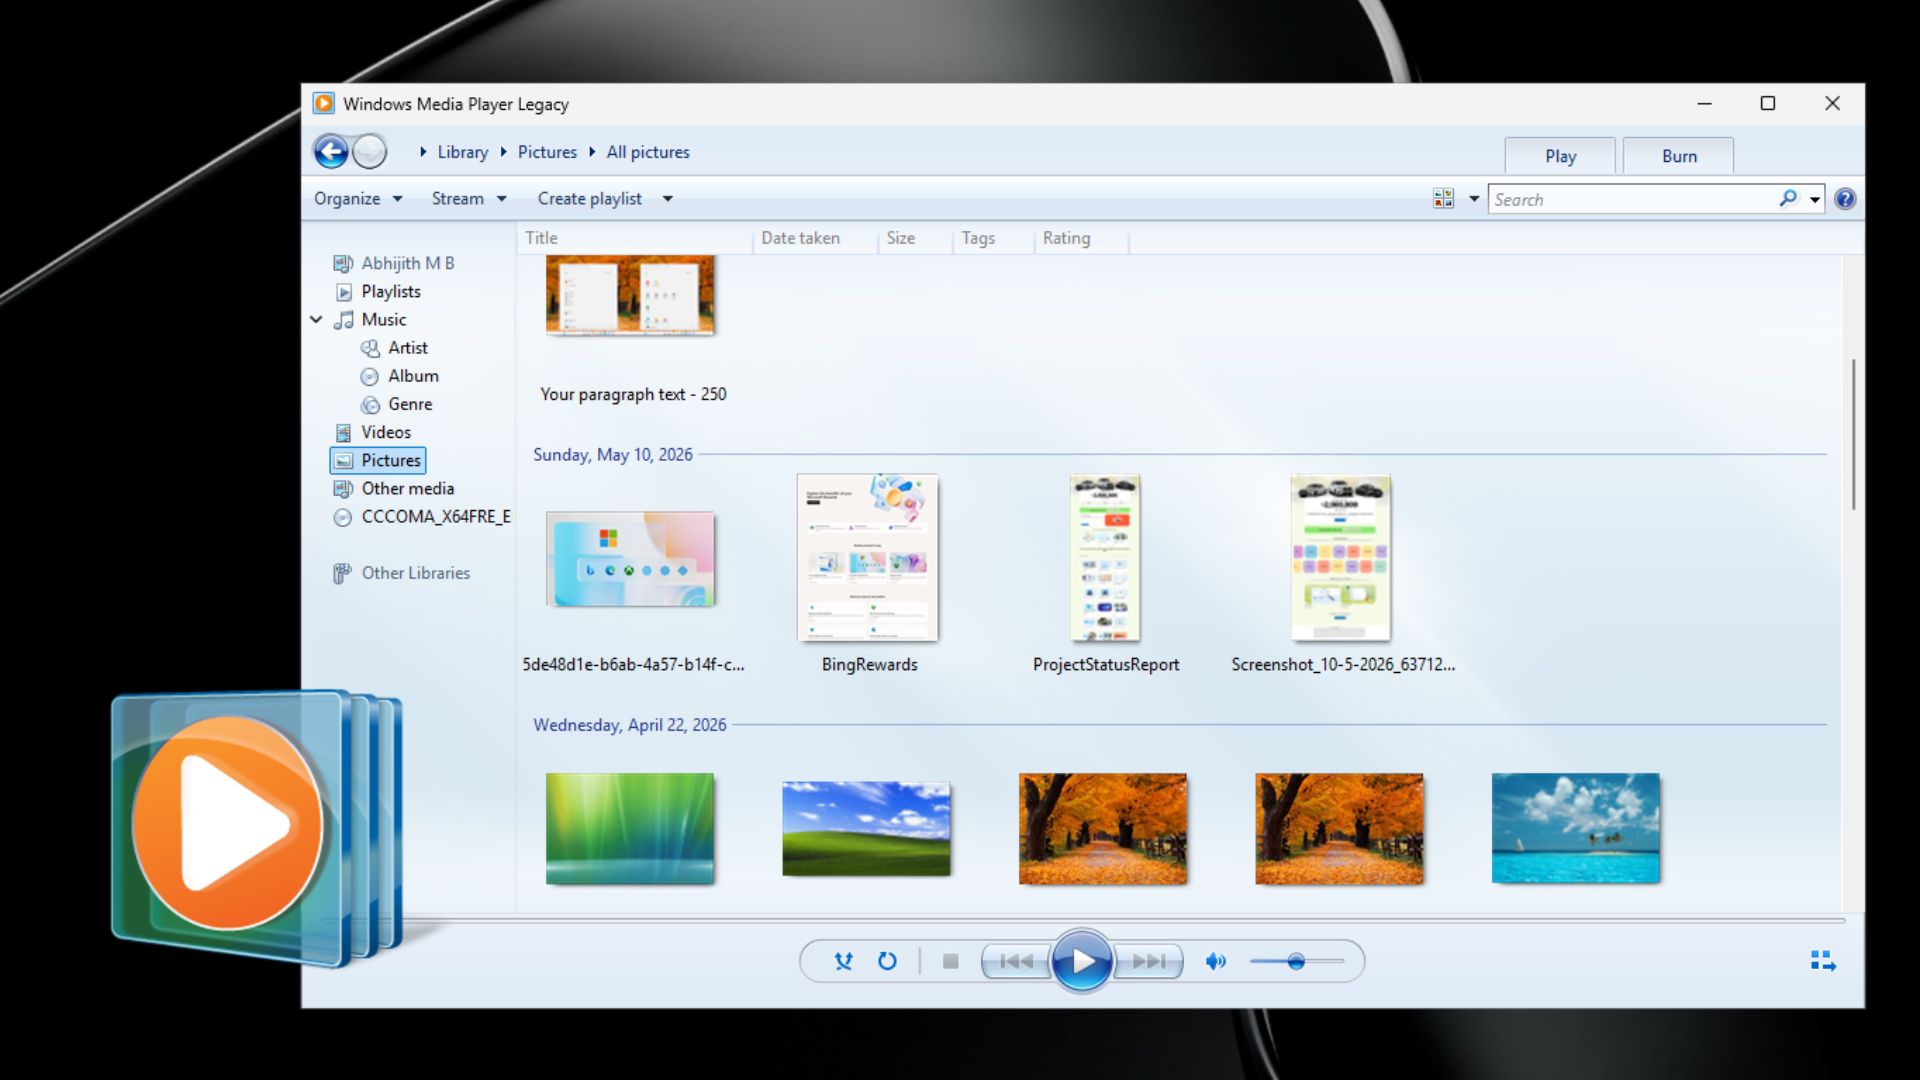Toggle shuffle playback
This screenshot has width=1920, height=1080.
click(x=843, y=961)
